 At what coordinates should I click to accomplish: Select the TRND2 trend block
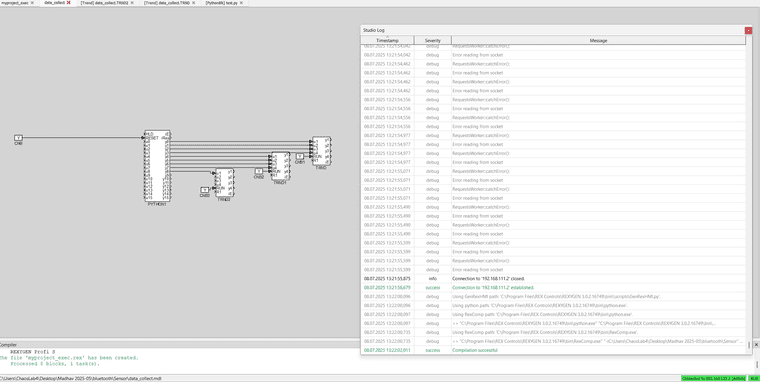(224, 183)
